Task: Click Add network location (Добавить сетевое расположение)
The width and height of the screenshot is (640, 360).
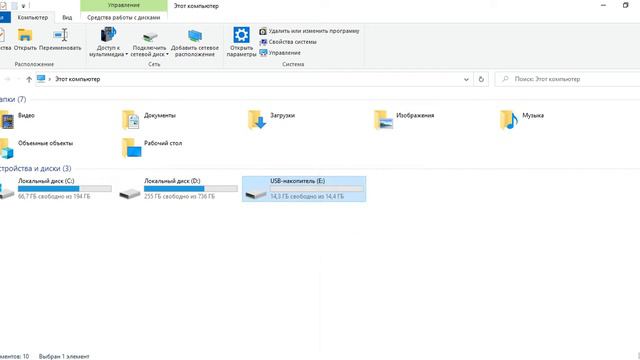Action: coord(195,43)
